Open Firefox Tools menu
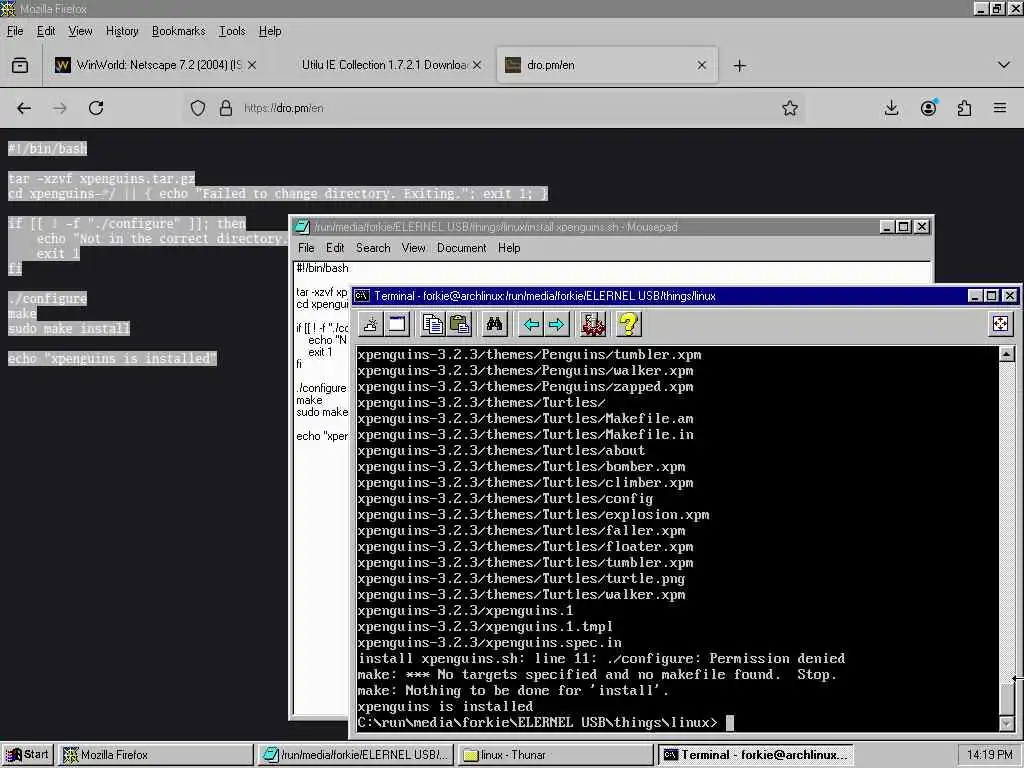 pos(232,31)
